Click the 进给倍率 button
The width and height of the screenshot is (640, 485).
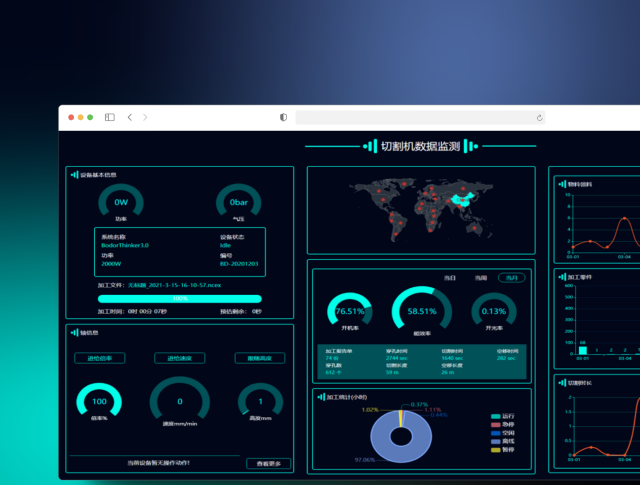pos(100,358)
